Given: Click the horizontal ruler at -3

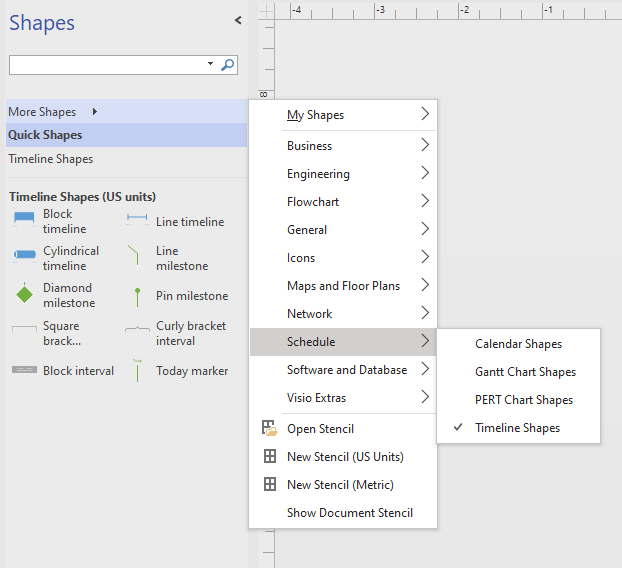Looking at the screenshot, I should coord(380,10).
